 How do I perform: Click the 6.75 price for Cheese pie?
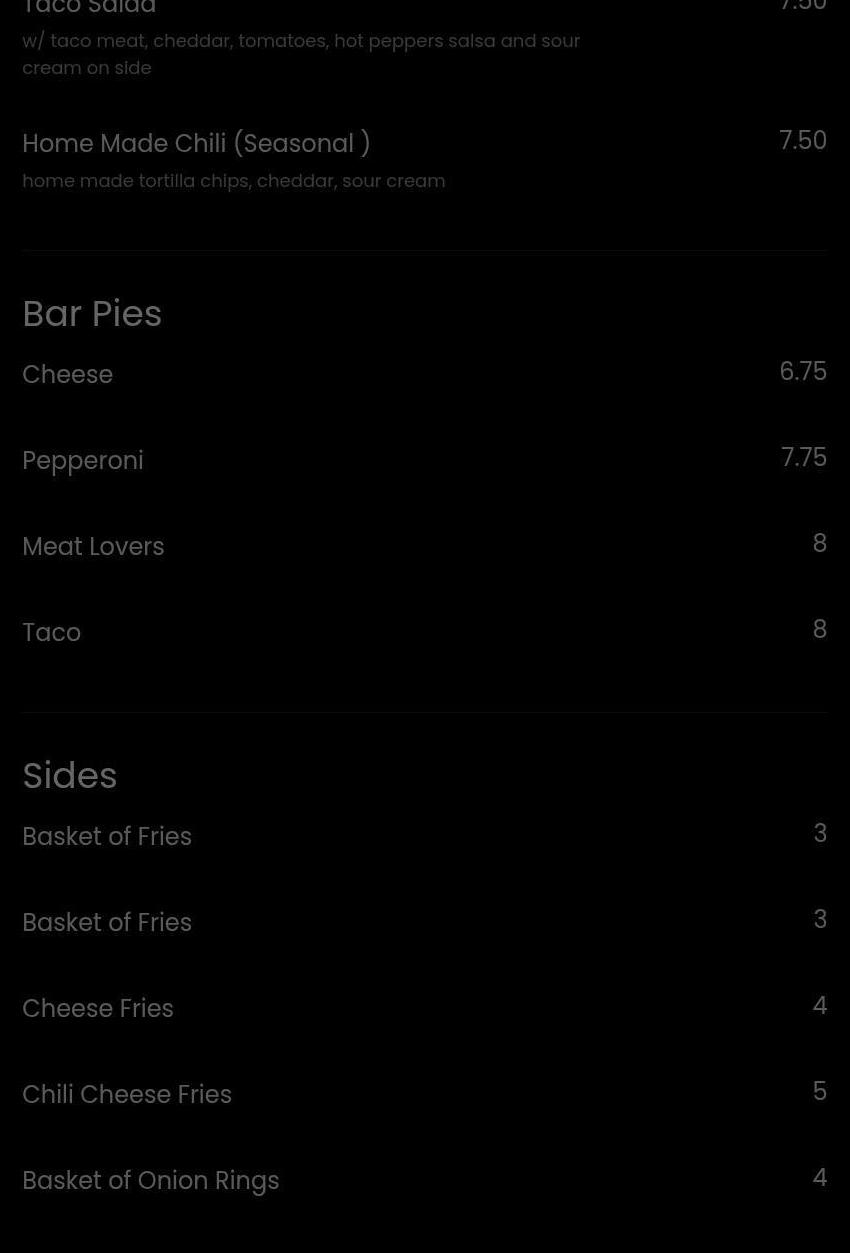pyautogui.click(x=802, y=372)
